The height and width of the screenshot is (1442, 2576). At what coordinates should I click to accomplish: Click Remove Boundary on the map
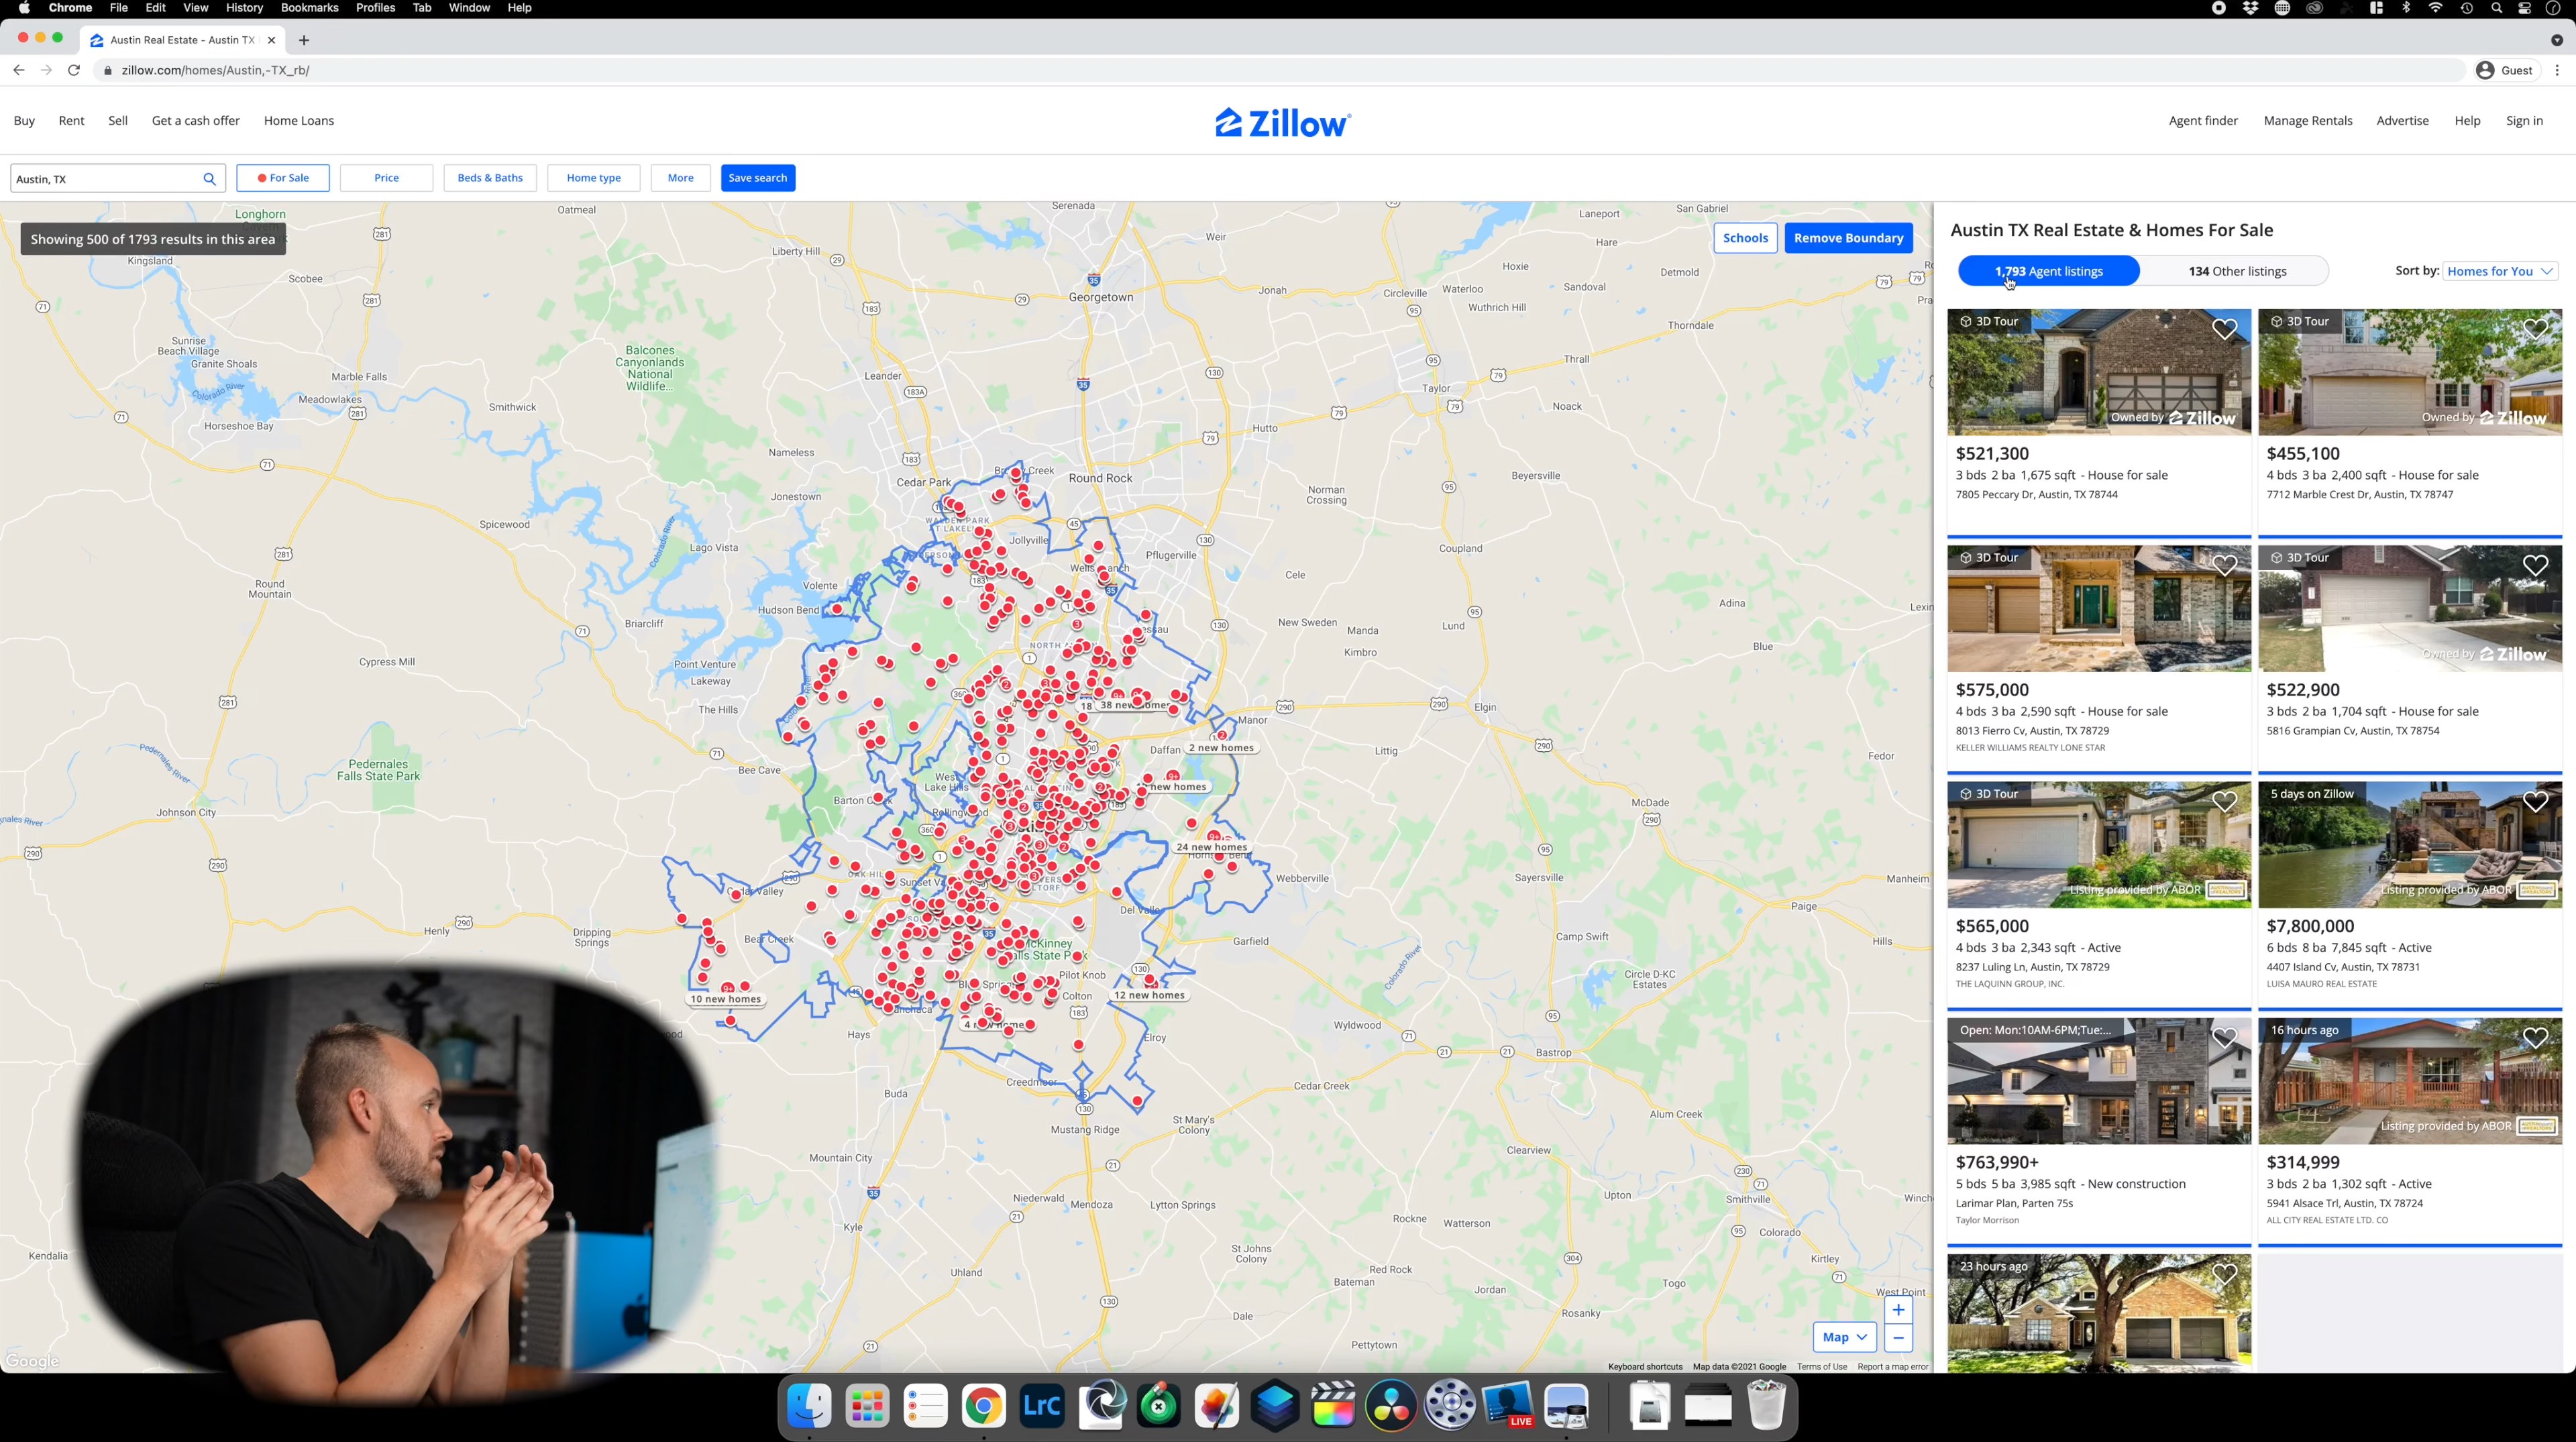(x=1848, y=238)
